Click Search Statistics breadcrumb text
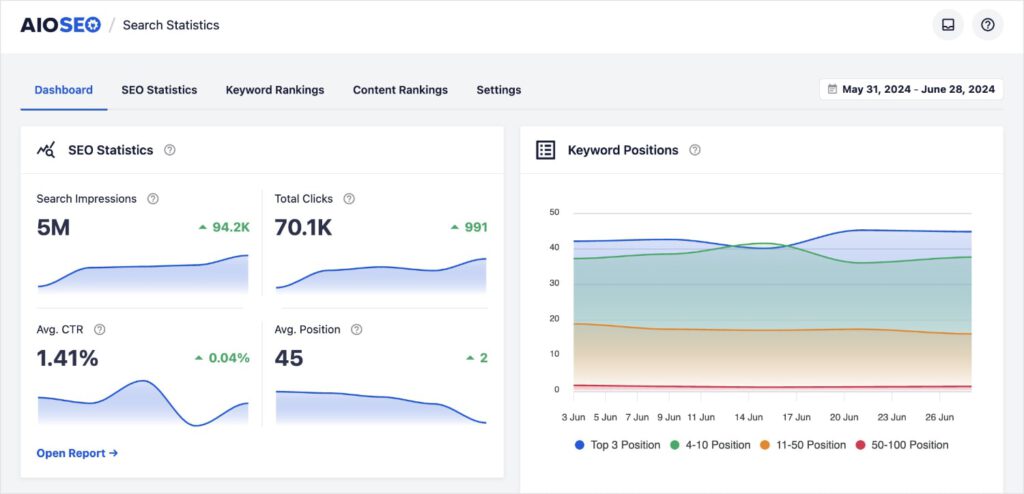1024x494 pixels. coord(171,25)
